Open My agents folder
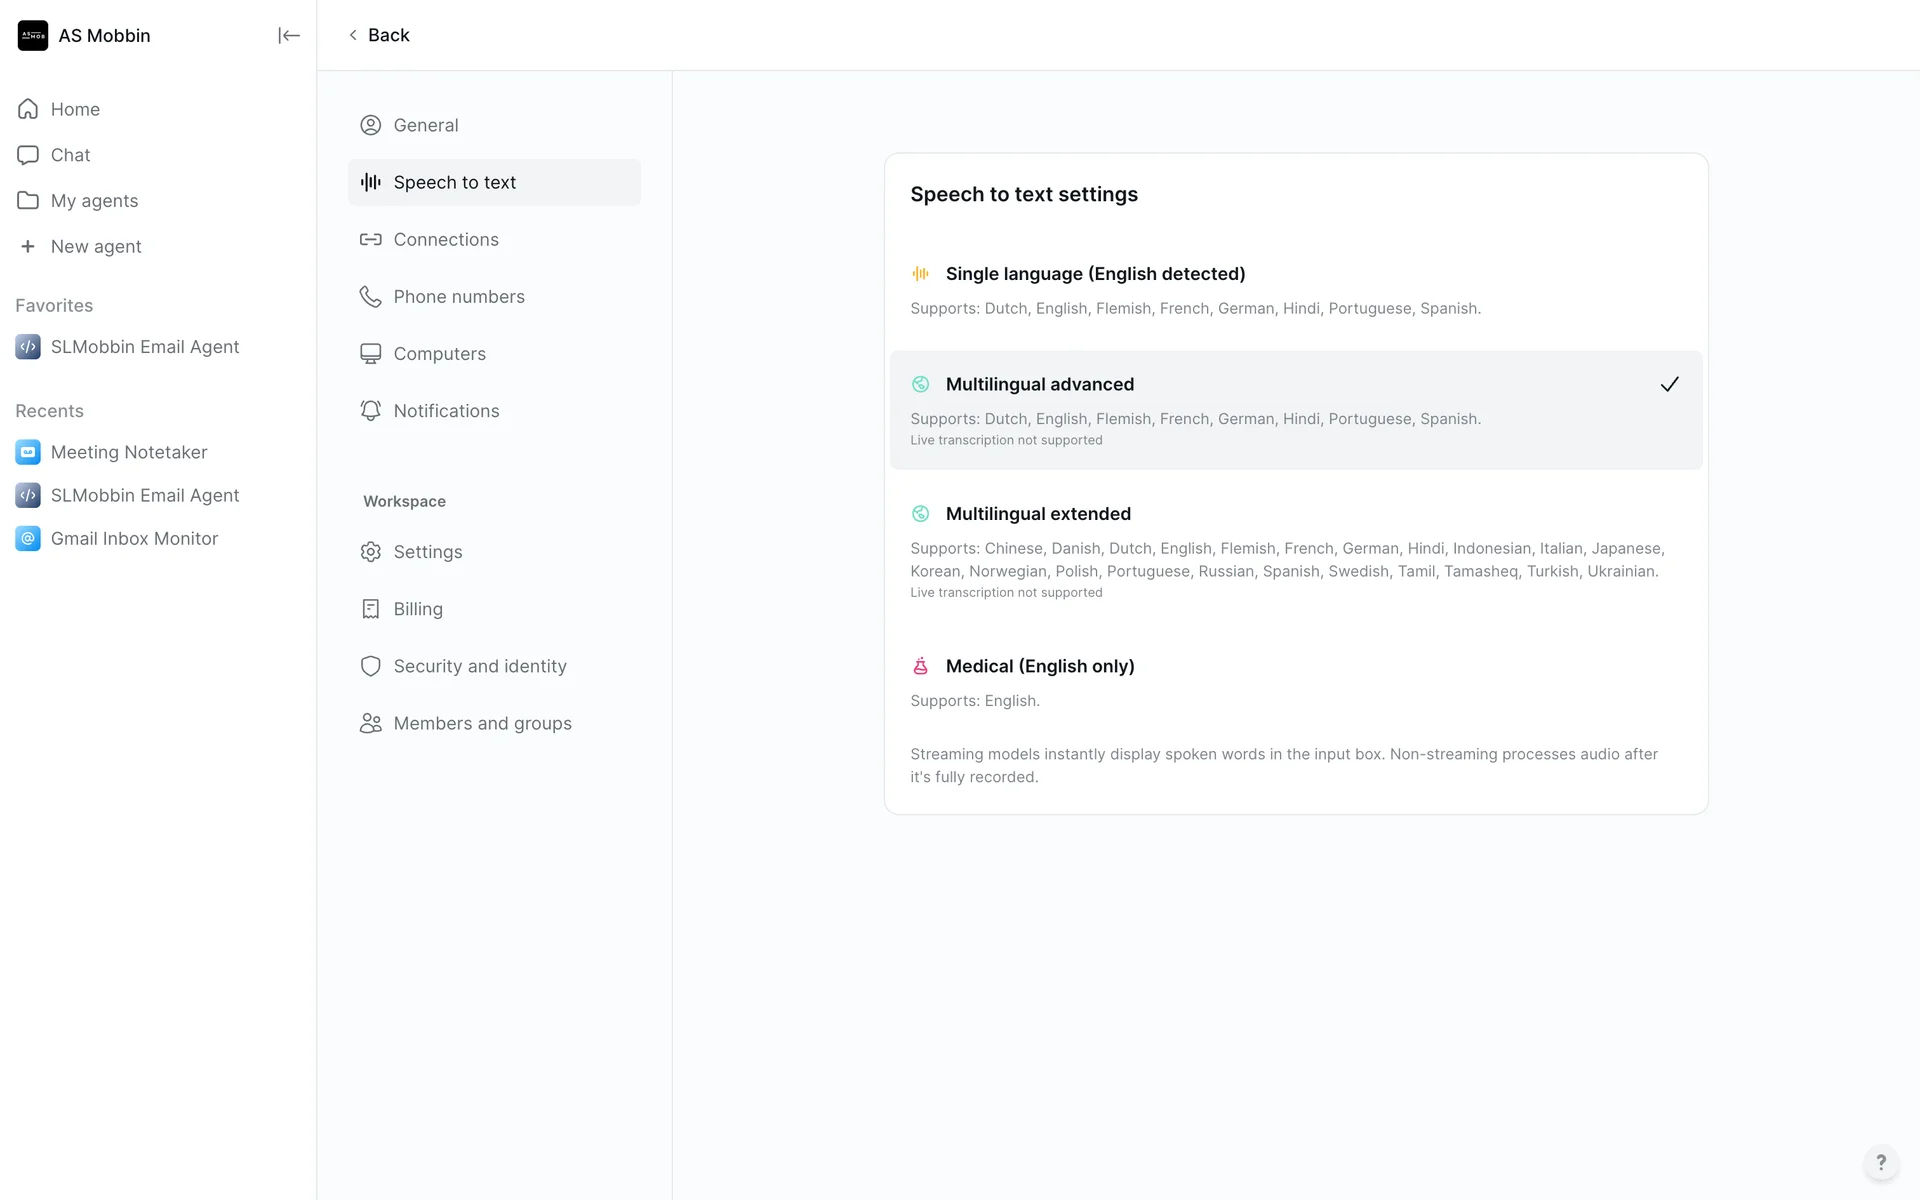1920x1200 pixels. pyautogui.click(x=94, y=201)
